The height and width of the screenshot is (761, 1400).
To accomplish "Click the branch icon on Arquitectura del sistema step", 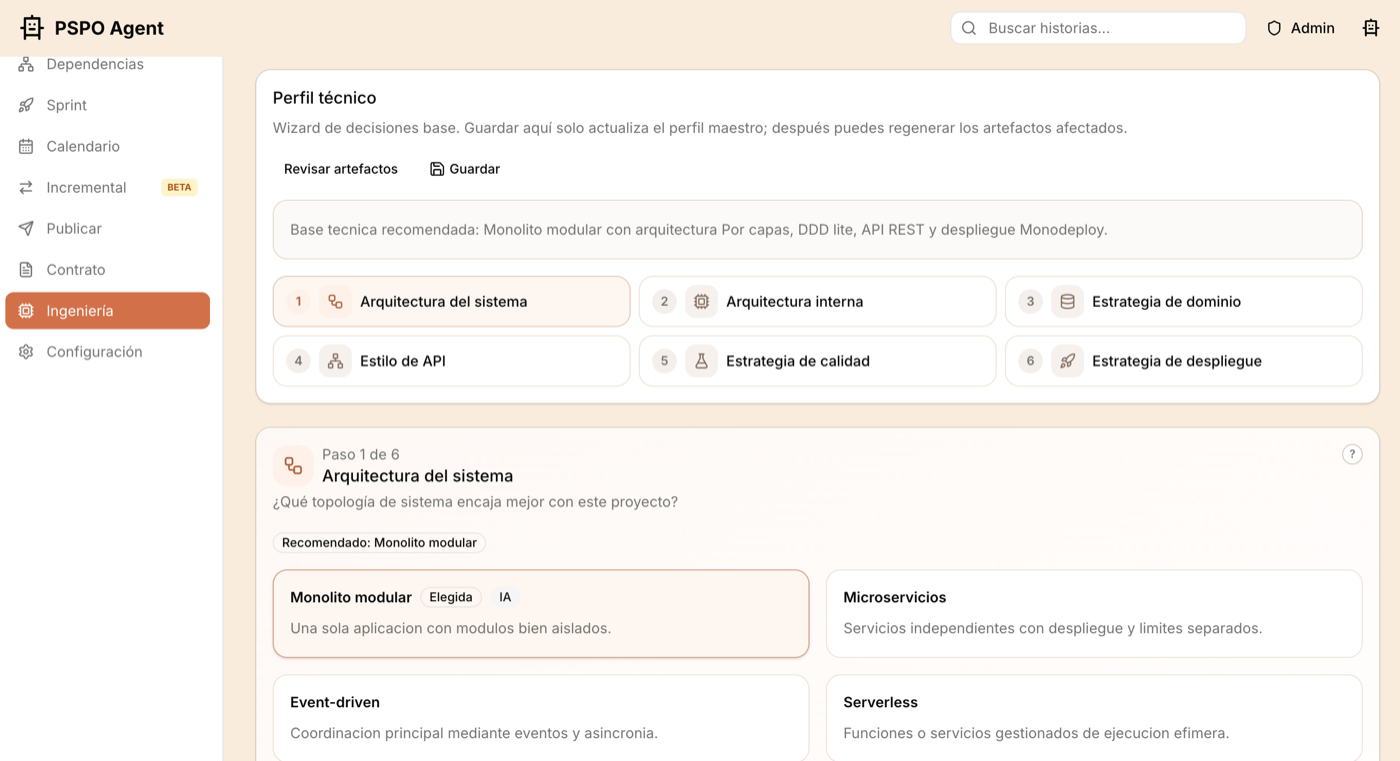I will click(334, 300).
